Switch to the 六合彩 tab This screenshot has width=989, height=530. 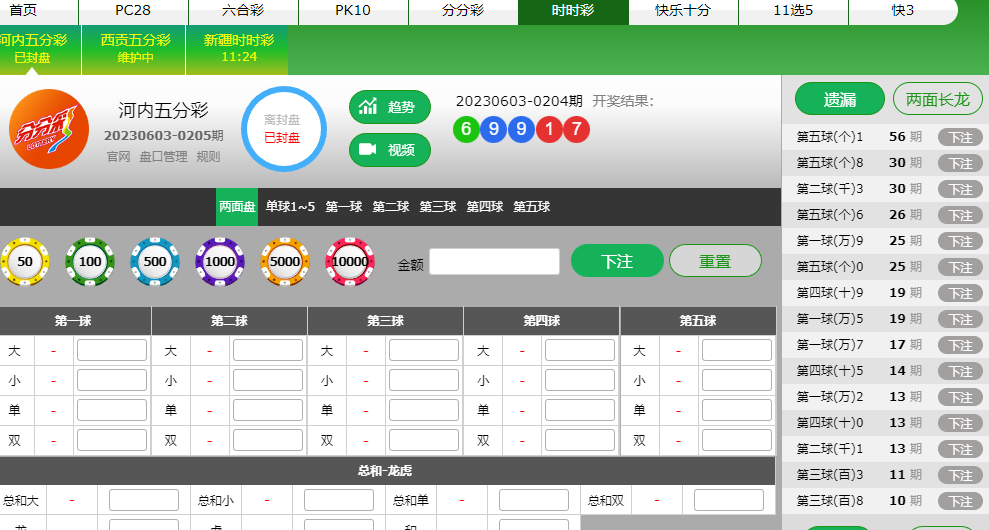243,11
